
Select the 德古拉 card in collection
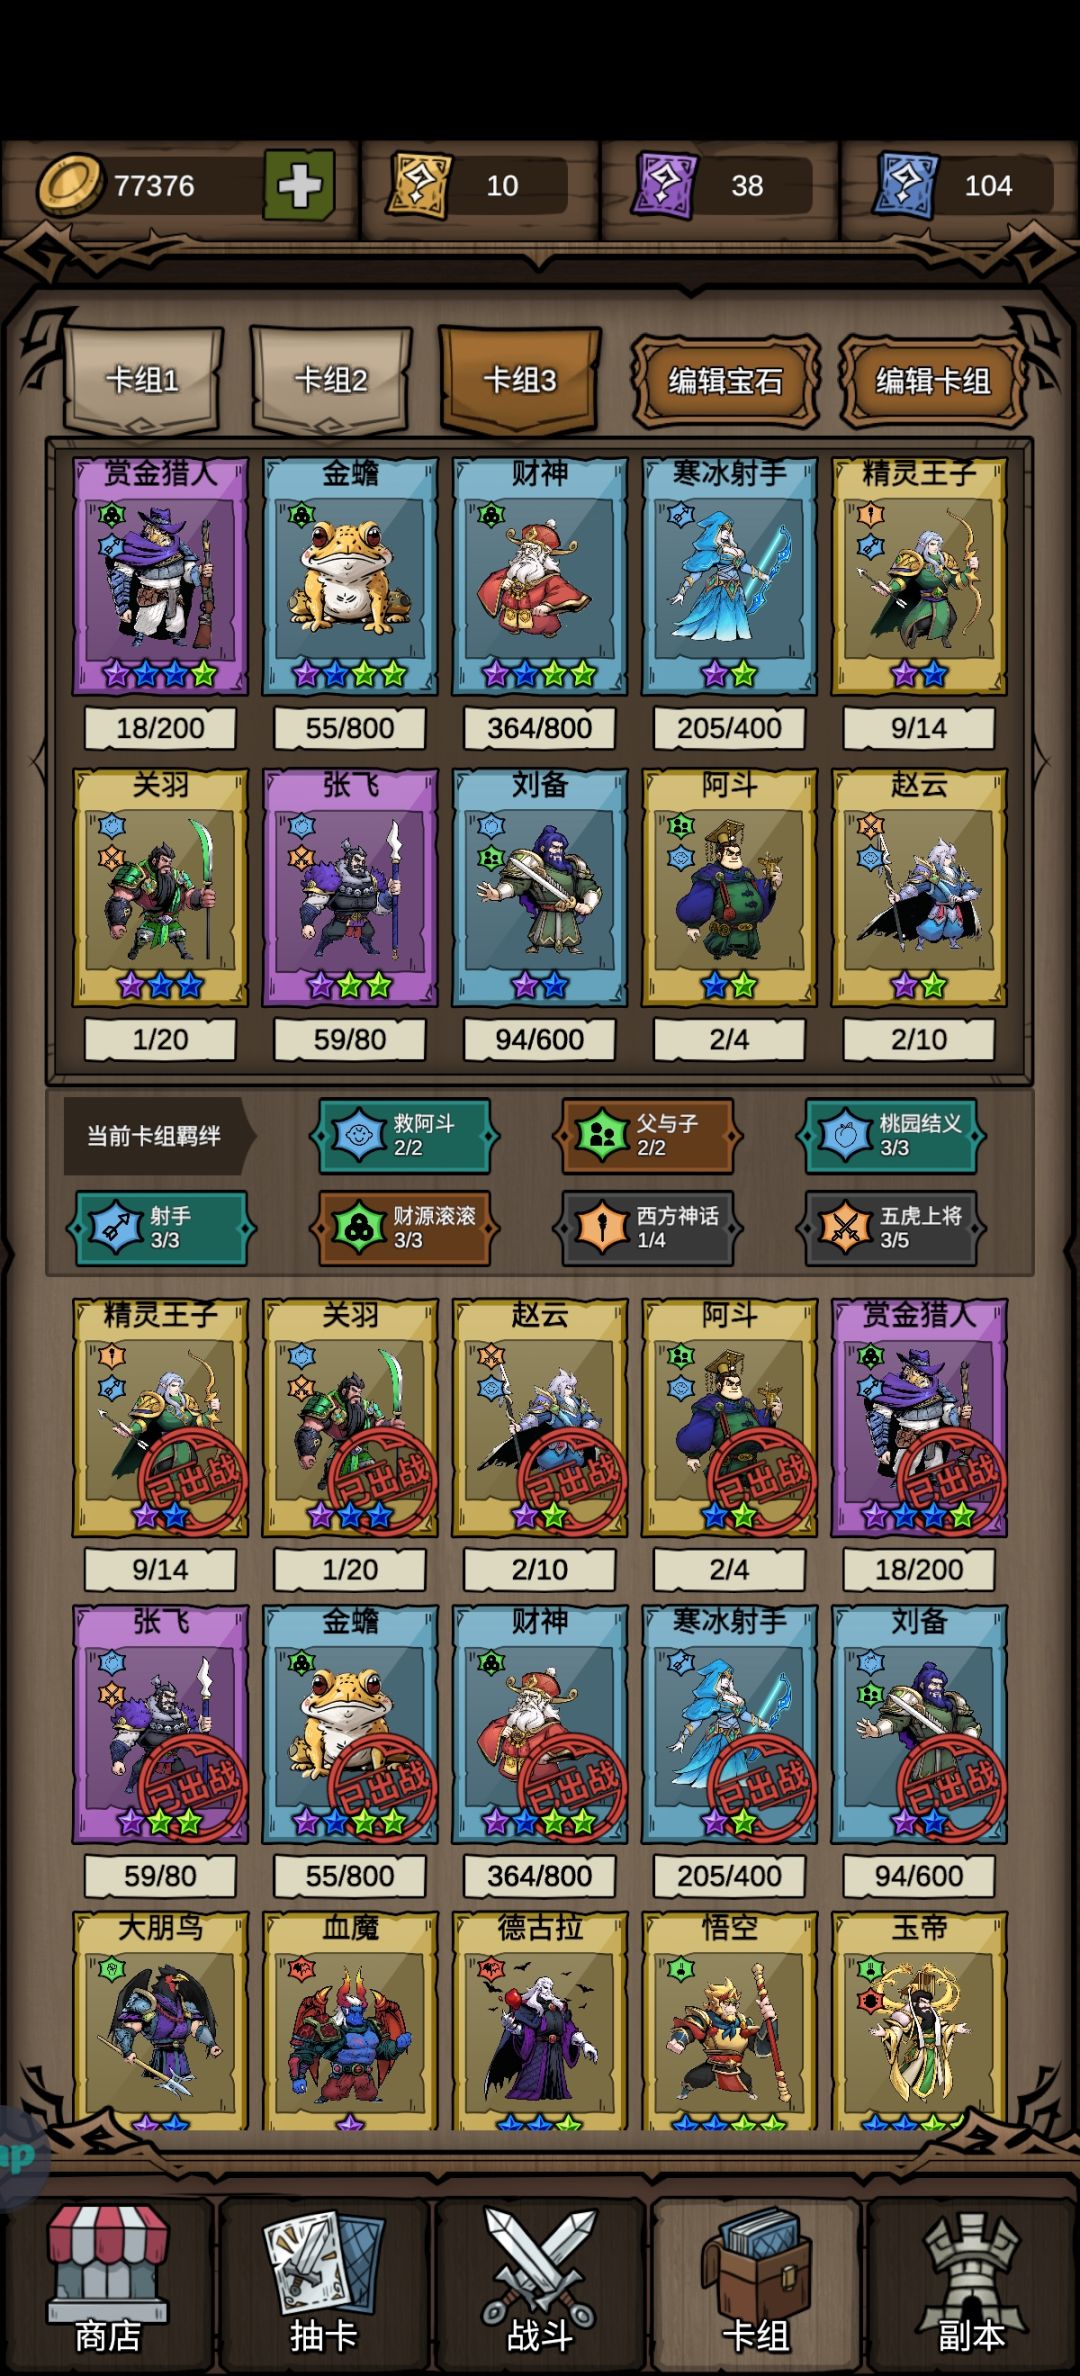pyautogui.click(x=540, y=2020)
